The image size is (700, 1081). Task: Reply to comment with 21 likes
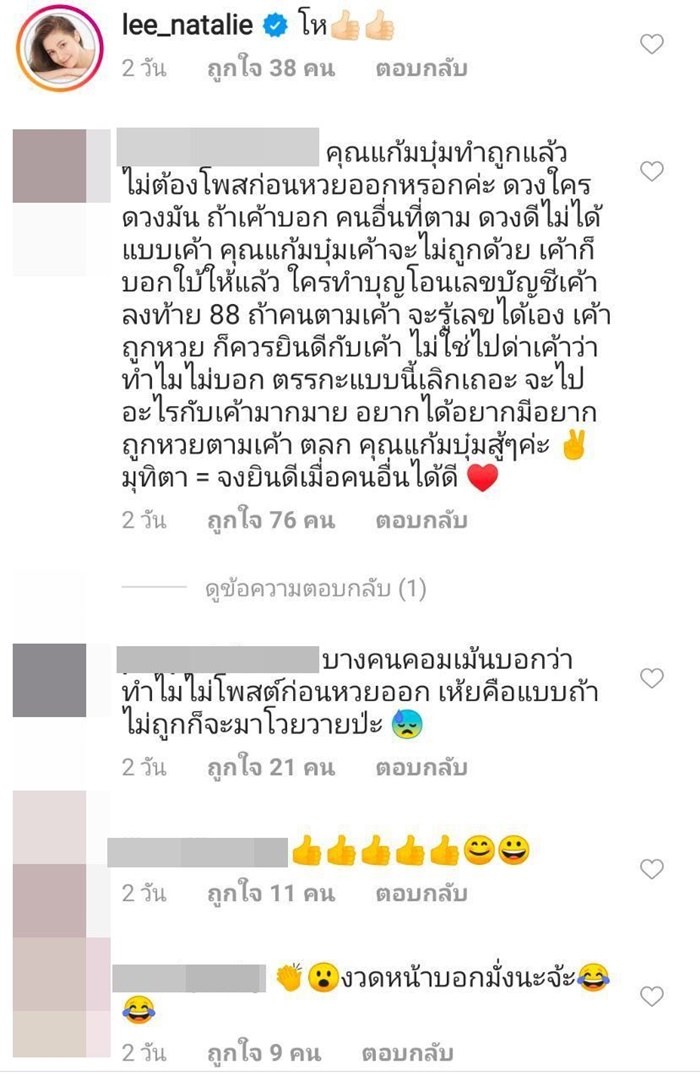click(421, 767)
